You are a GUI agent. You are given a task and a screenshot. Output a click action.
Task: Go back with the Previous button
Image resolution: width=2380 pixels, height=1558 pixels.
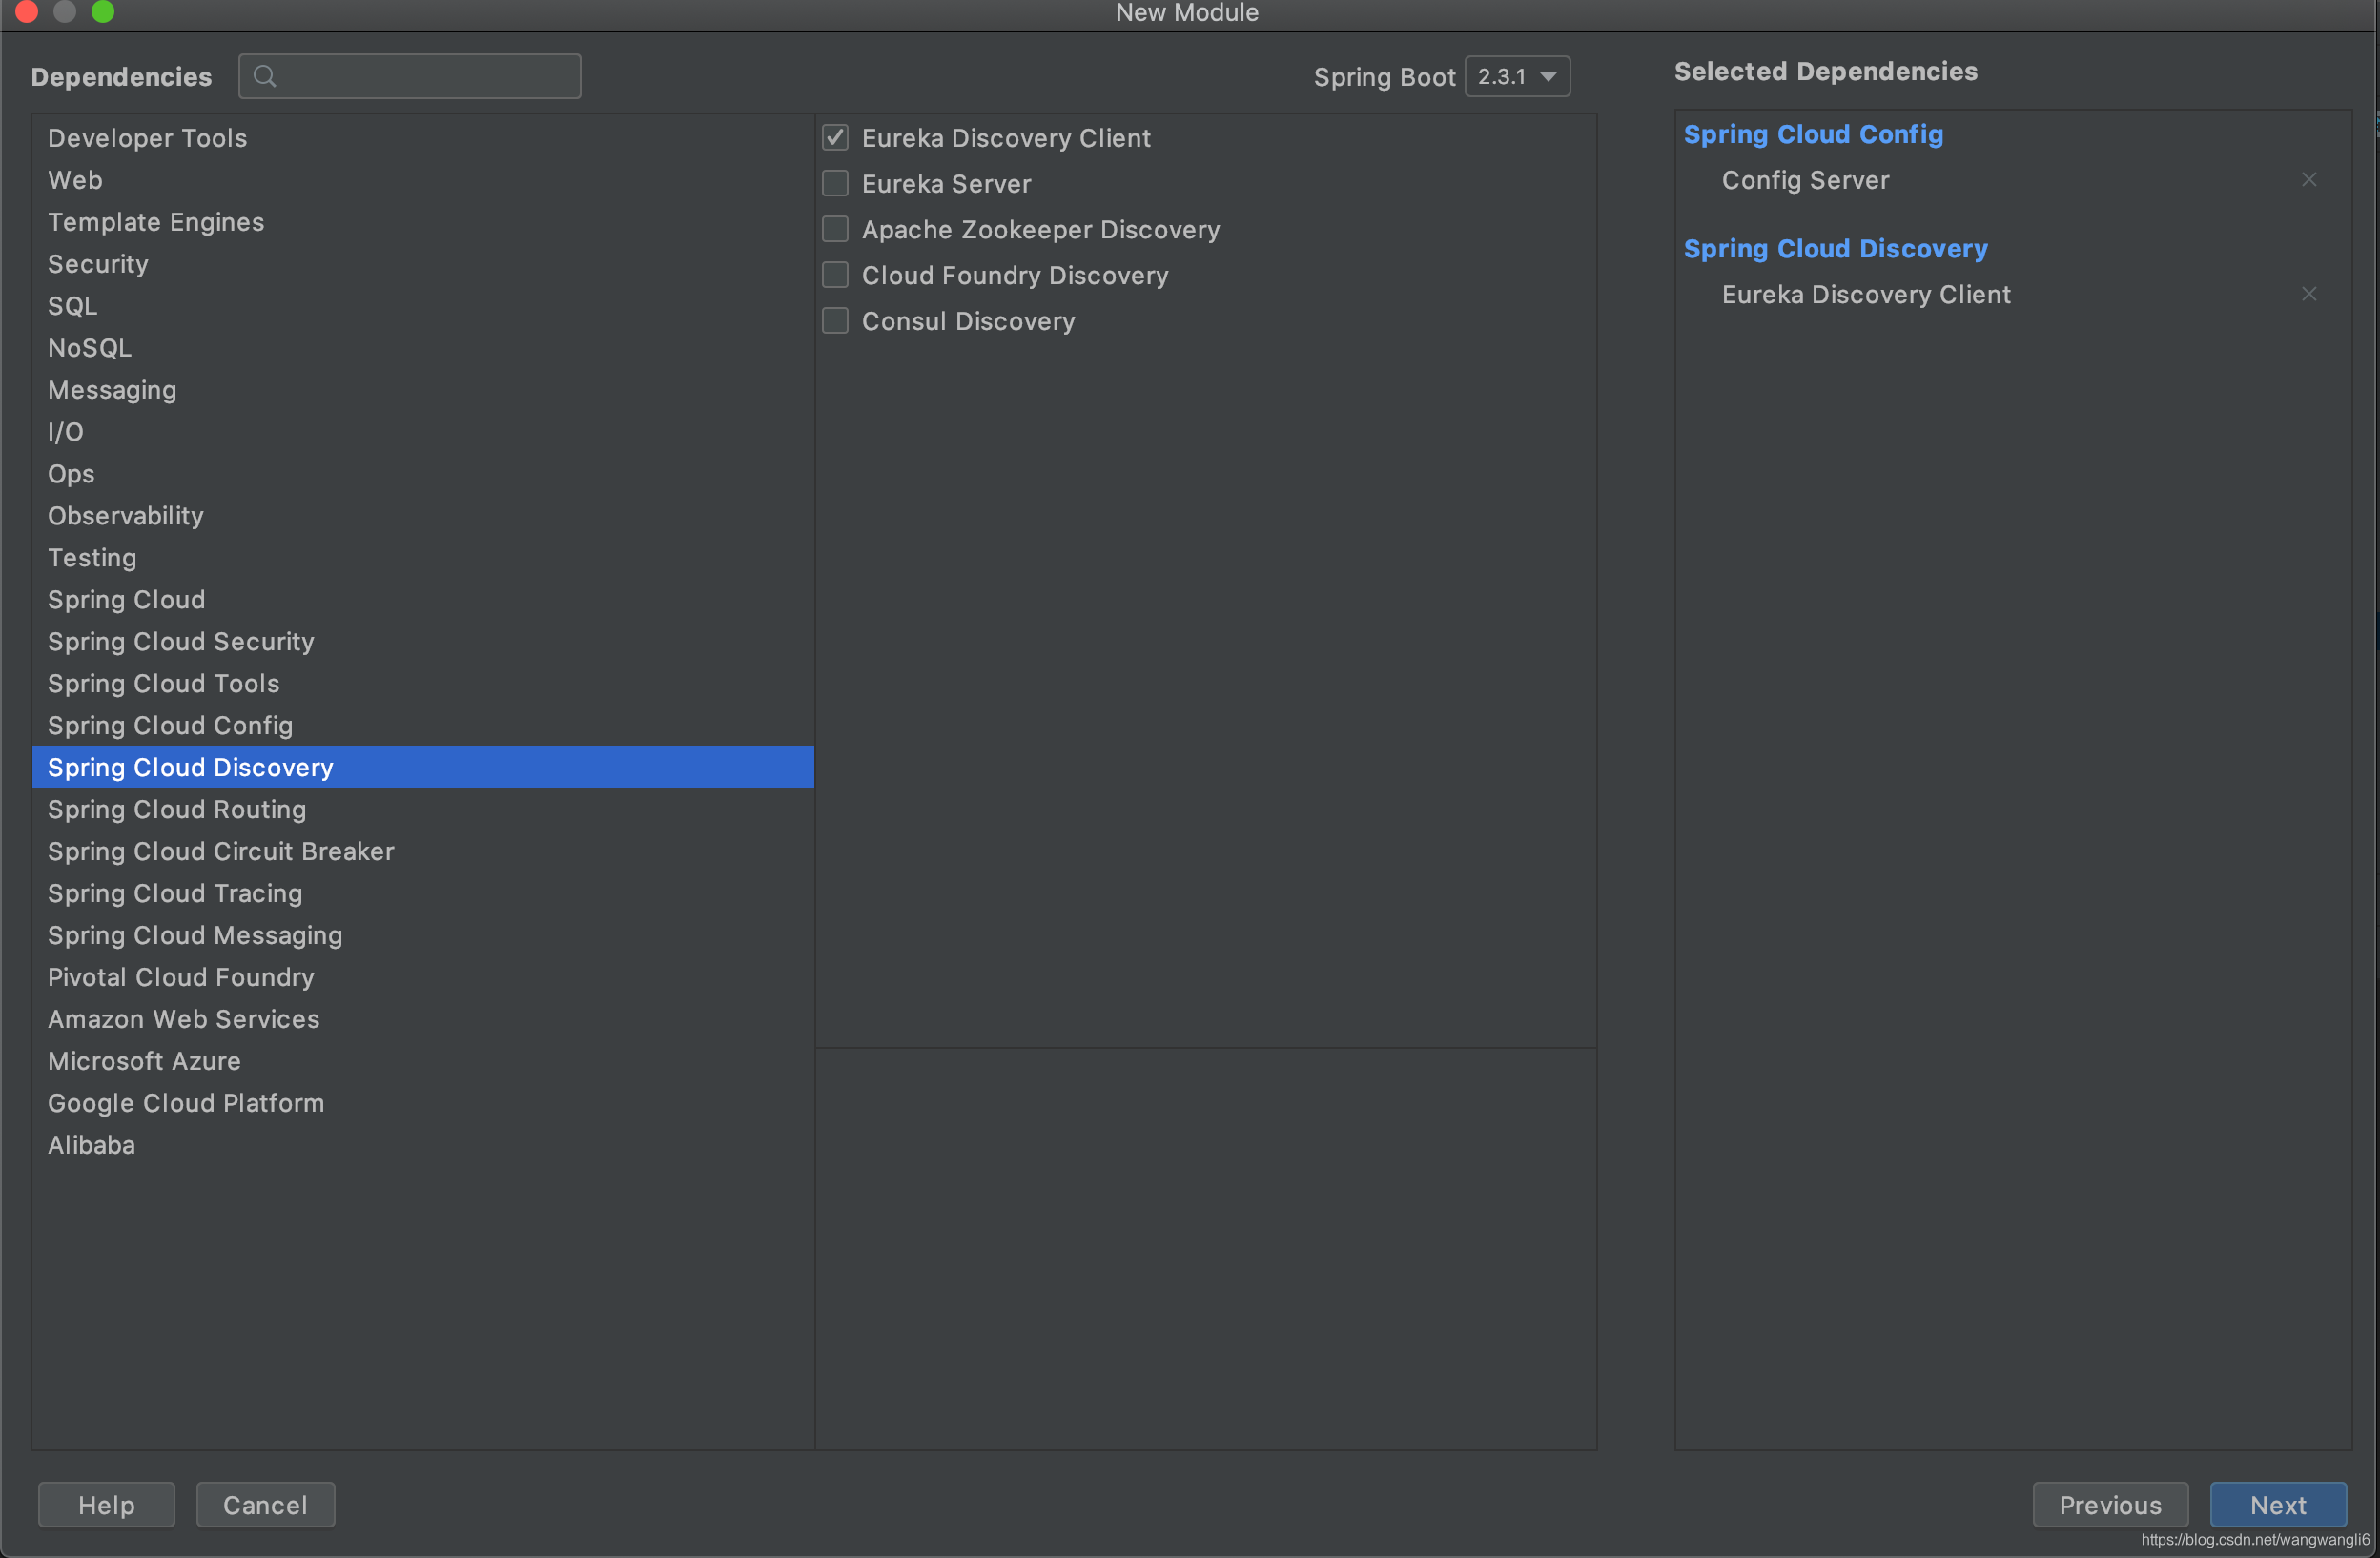pyautogui.click(x=2109, y=1504)
